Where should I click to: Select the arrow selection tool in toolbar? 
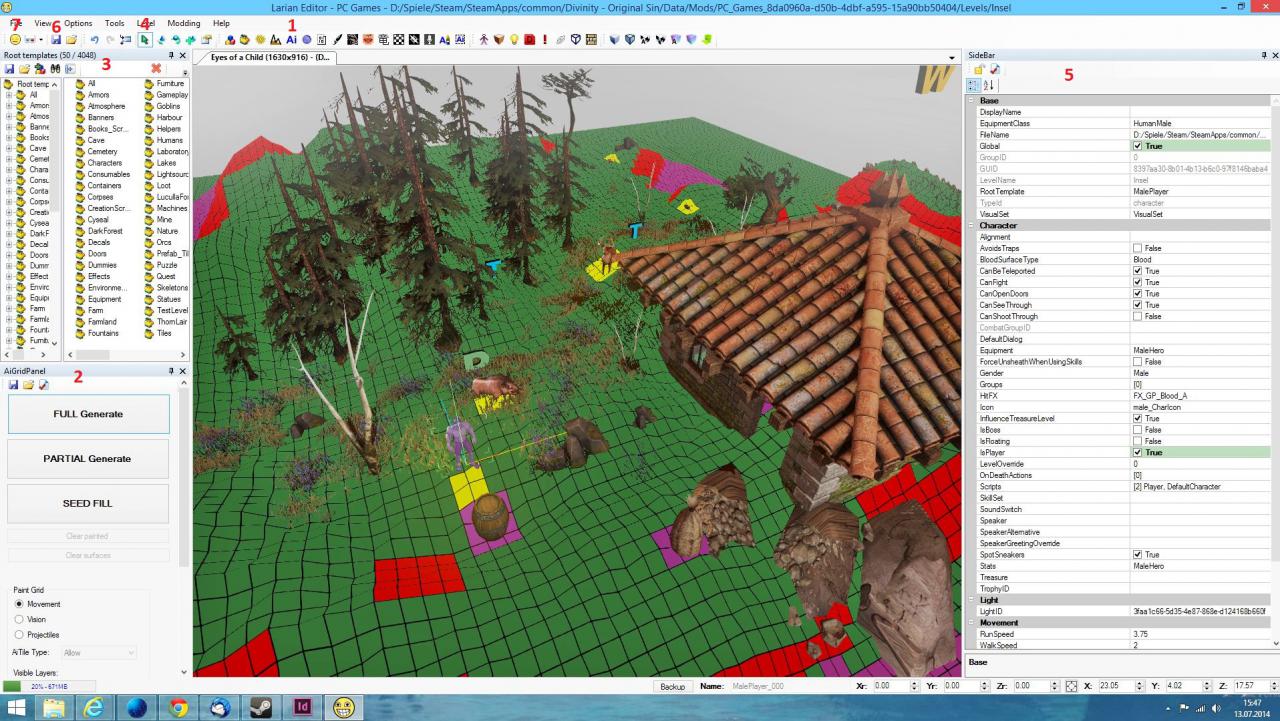coord(145,39)
